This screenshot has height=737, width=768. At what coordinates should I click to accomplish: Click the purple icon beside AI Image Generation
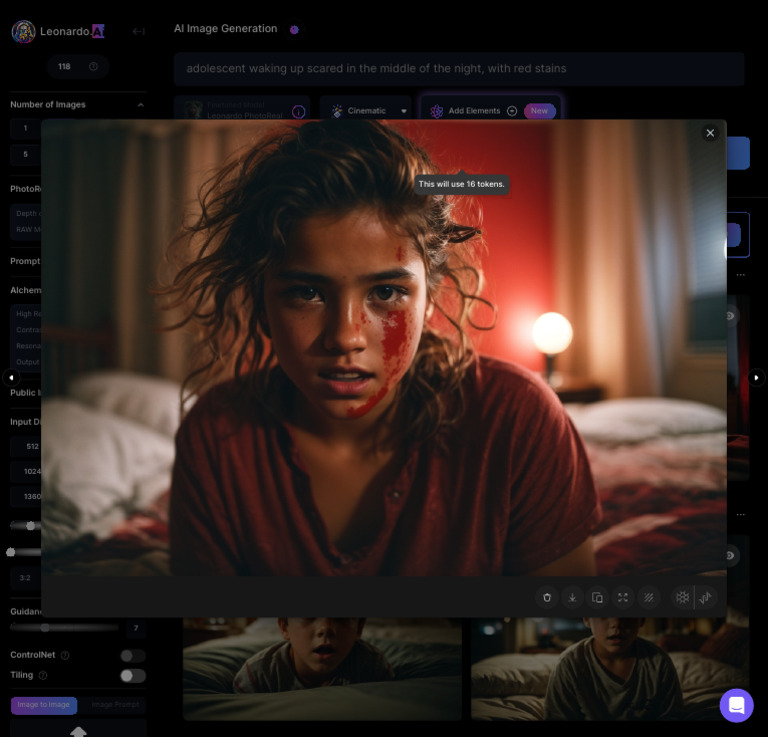(x=294, y=29)
